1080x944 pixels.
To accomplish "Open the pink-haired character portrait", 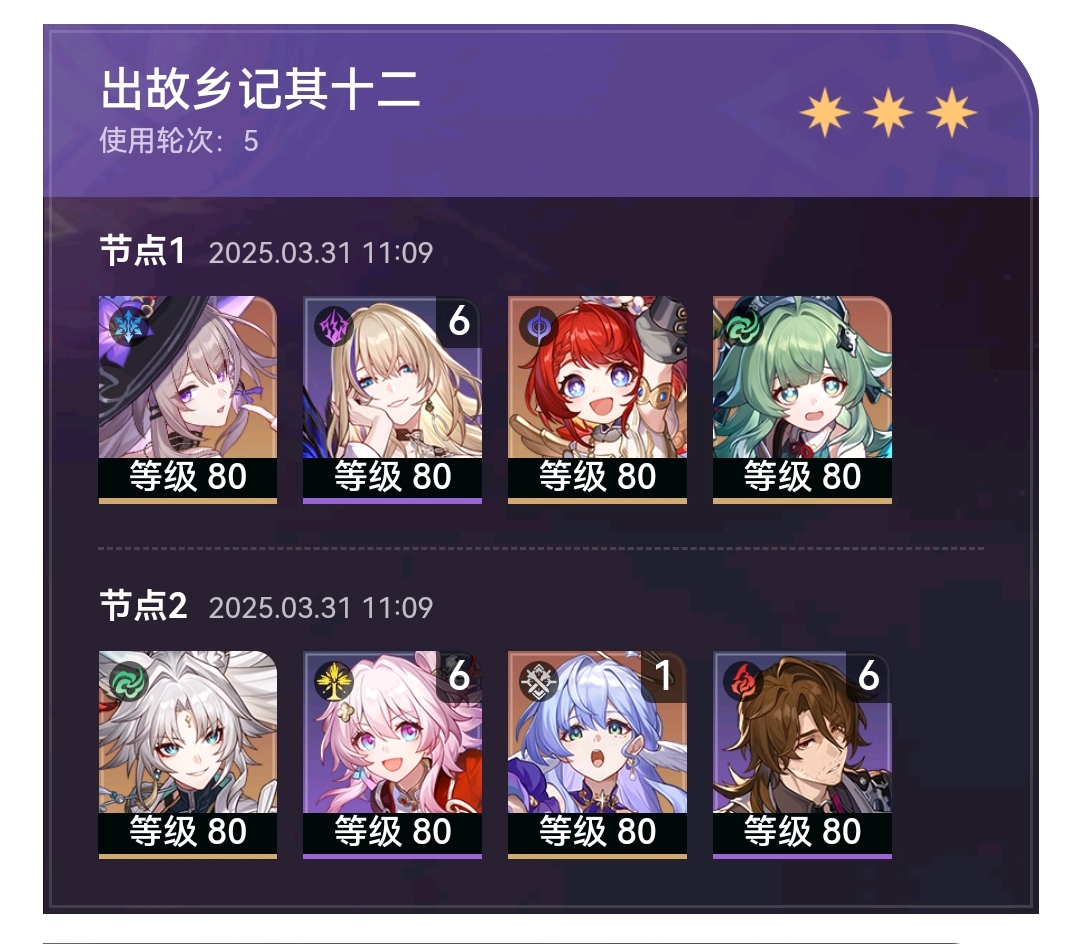I will click(393, 755).
